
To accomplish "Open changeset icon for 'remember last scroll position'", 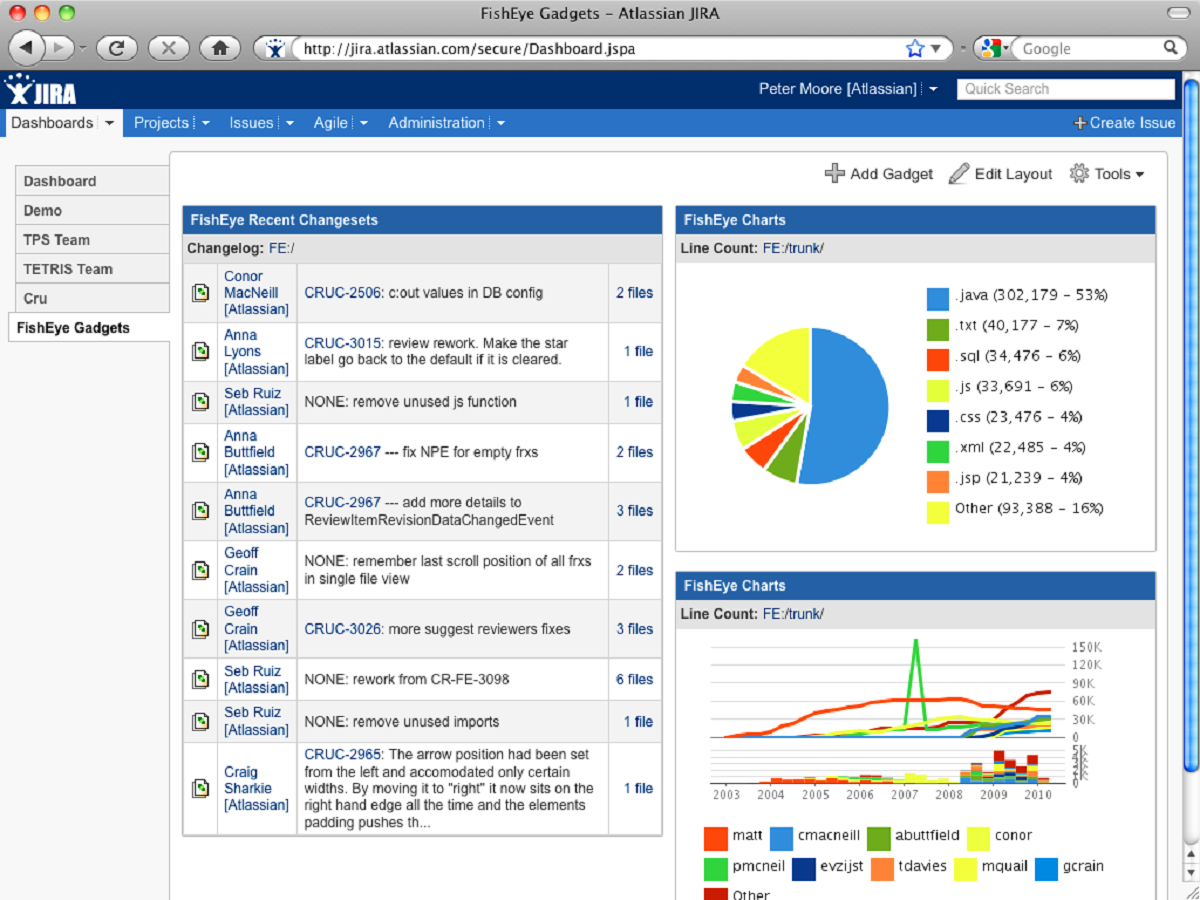I will click(x=201, y=570).
